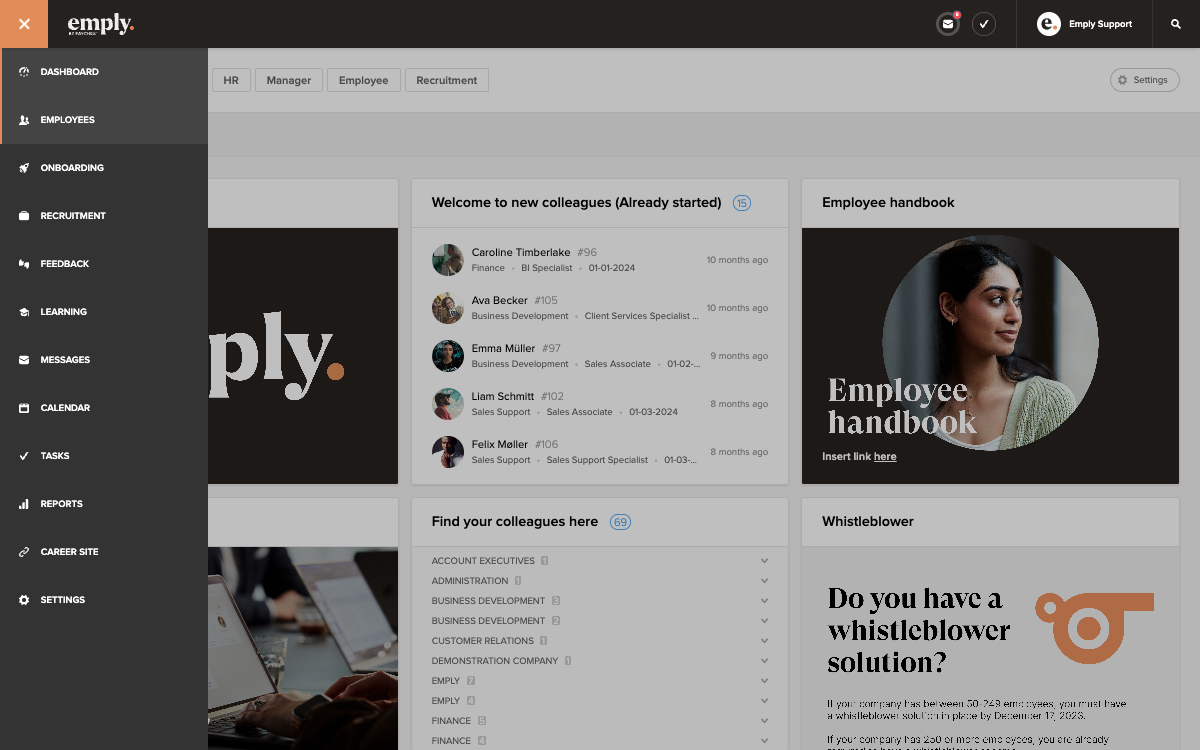Open the tasks checkmark icon in header
The height and width of the screenshot is (750, 1200).
984,24
